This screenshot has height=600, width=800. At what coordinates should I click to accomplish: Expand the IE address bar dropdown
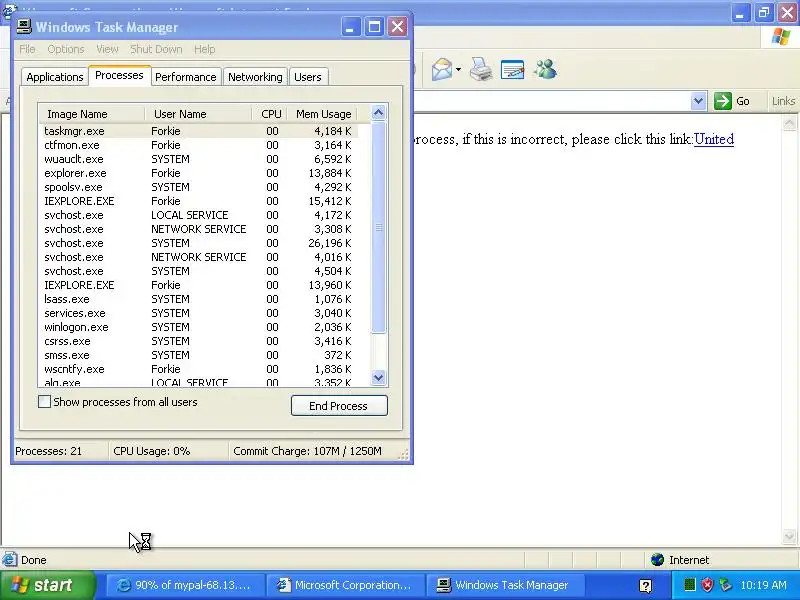(698, 101)
